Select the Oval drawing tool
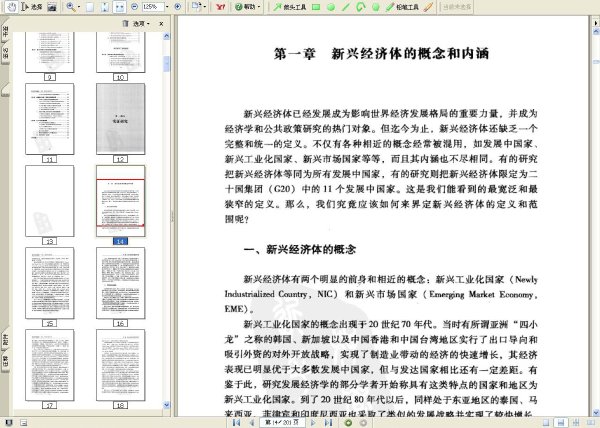Viewport: 600px width, 428px height. (331, 7)
